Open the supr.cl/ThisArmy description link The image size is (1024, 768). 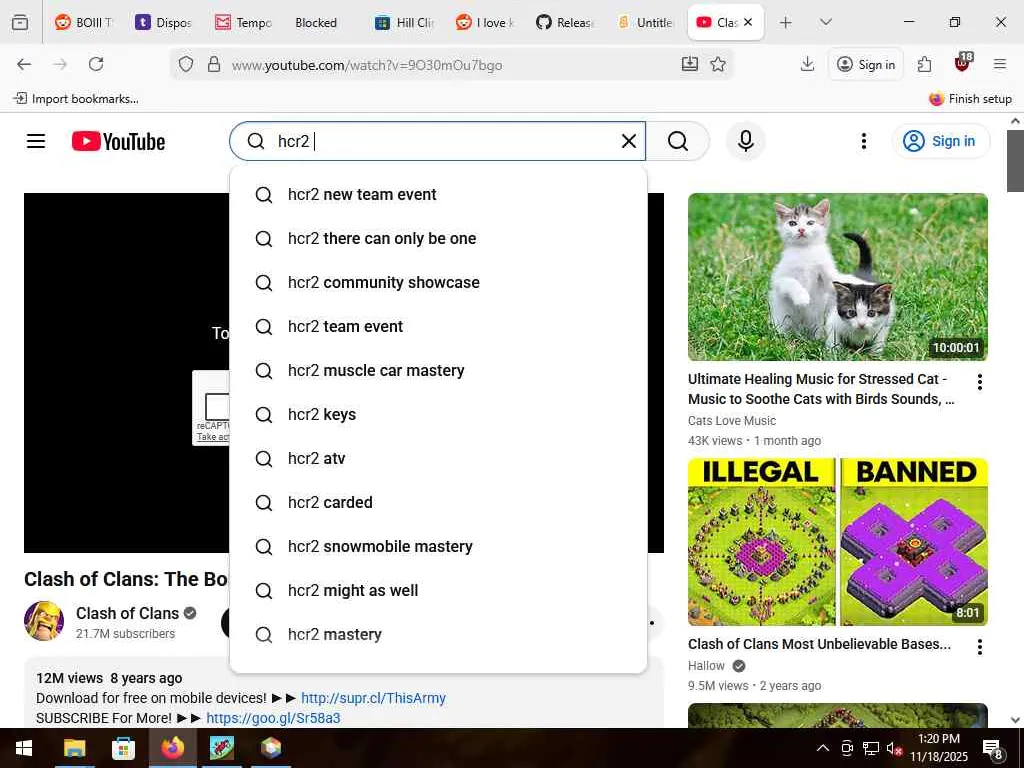tap(373, 698)
